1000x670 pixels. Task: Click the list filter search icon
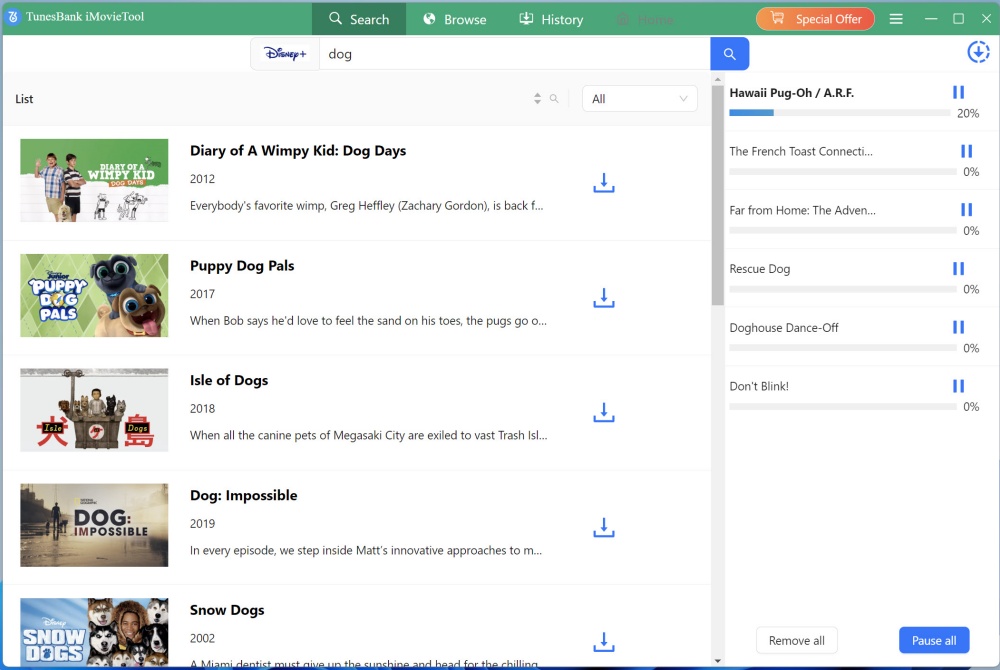[554, 99]
